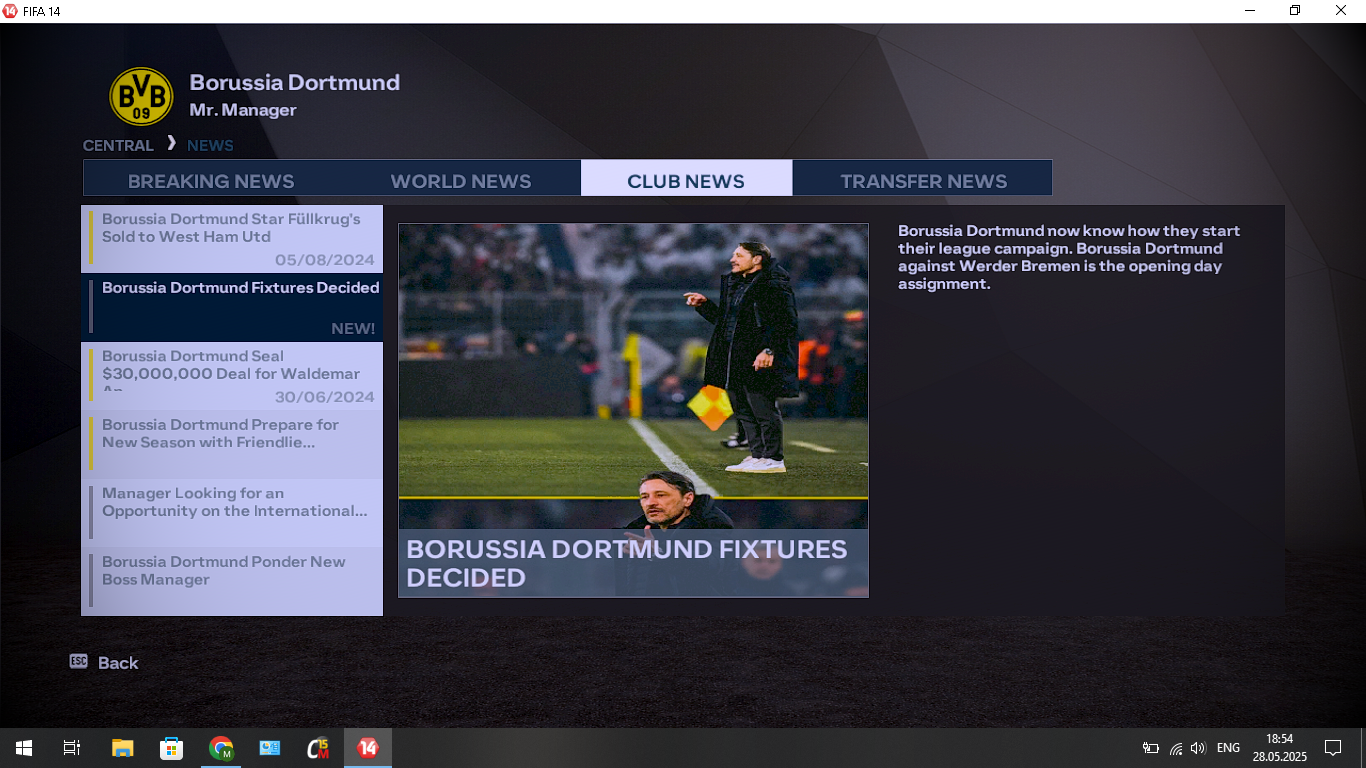Screen dimensions: 1366x768
Task: Open the Prepare for New Season story
Action: [232, 444]
